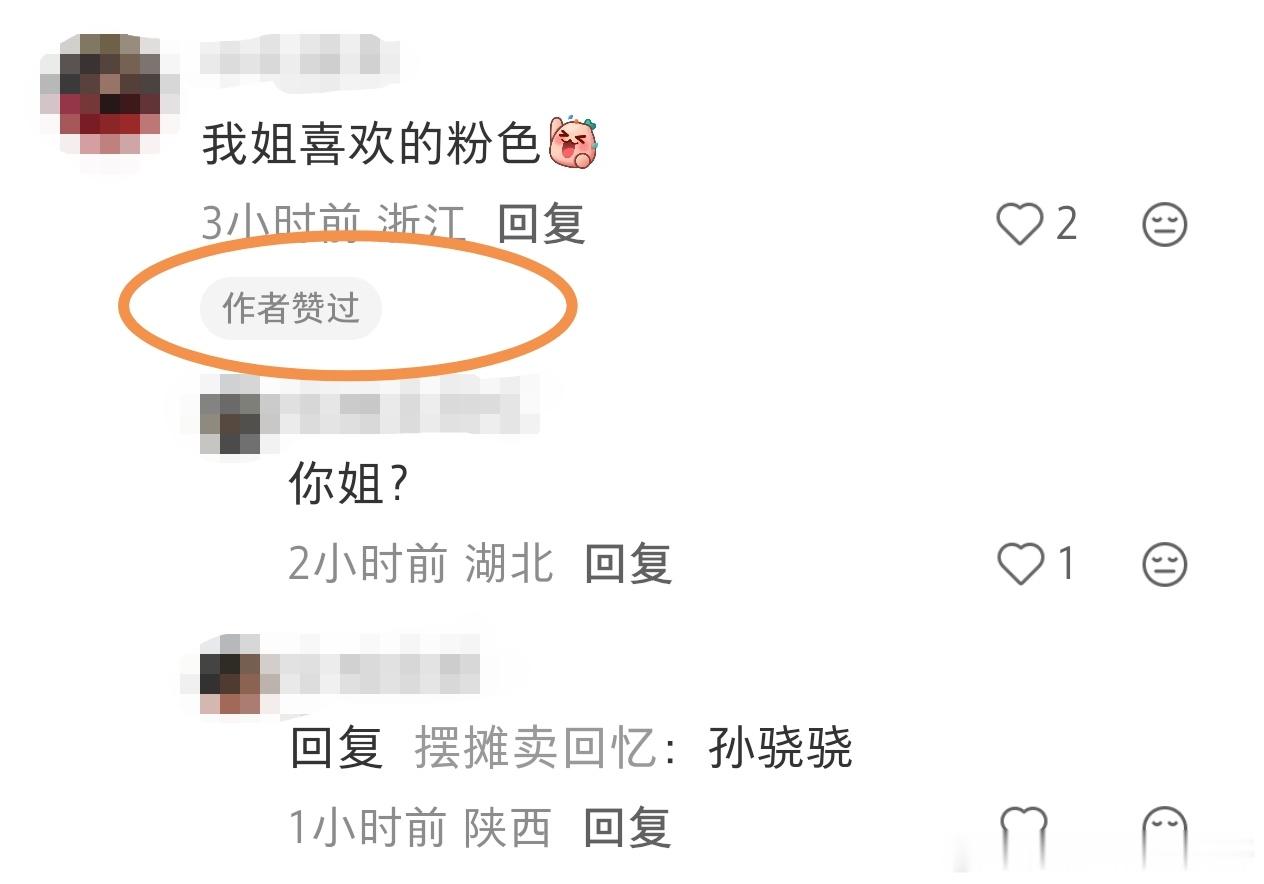Open the mentioned user 摆摊卖回忆 profile
Image resolution: width=1264 pixels, height=884 pixels.
tap(535, 748)
